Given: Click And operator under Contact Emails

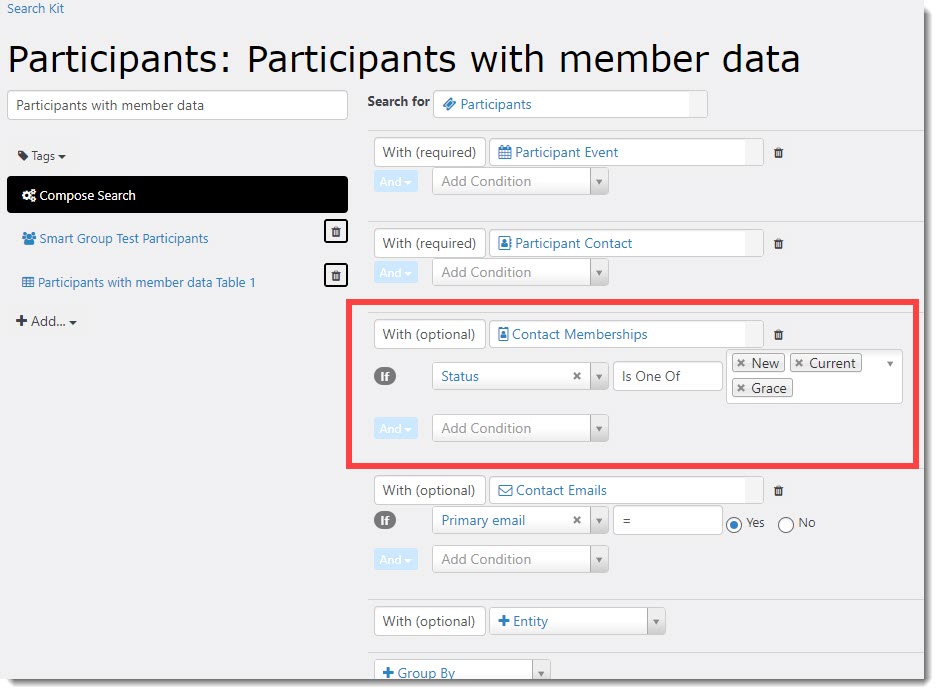Looking at the screenshot, I should [x=396, y=560].
